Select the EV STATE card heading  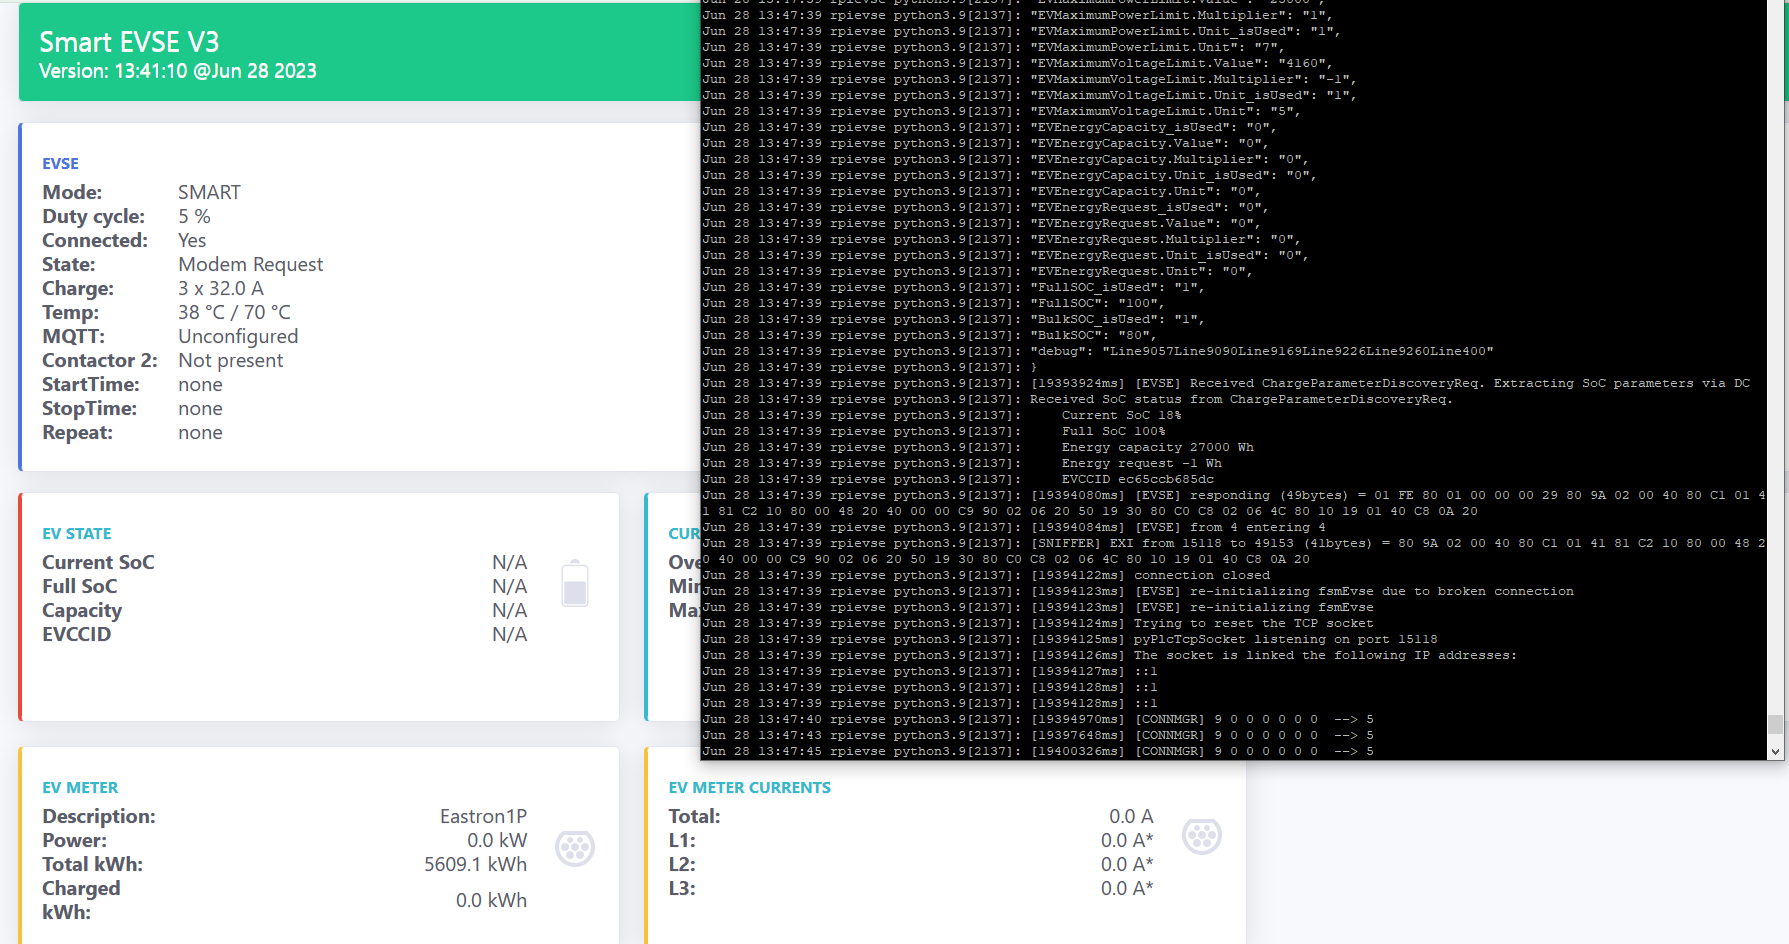tap(76, 533)
